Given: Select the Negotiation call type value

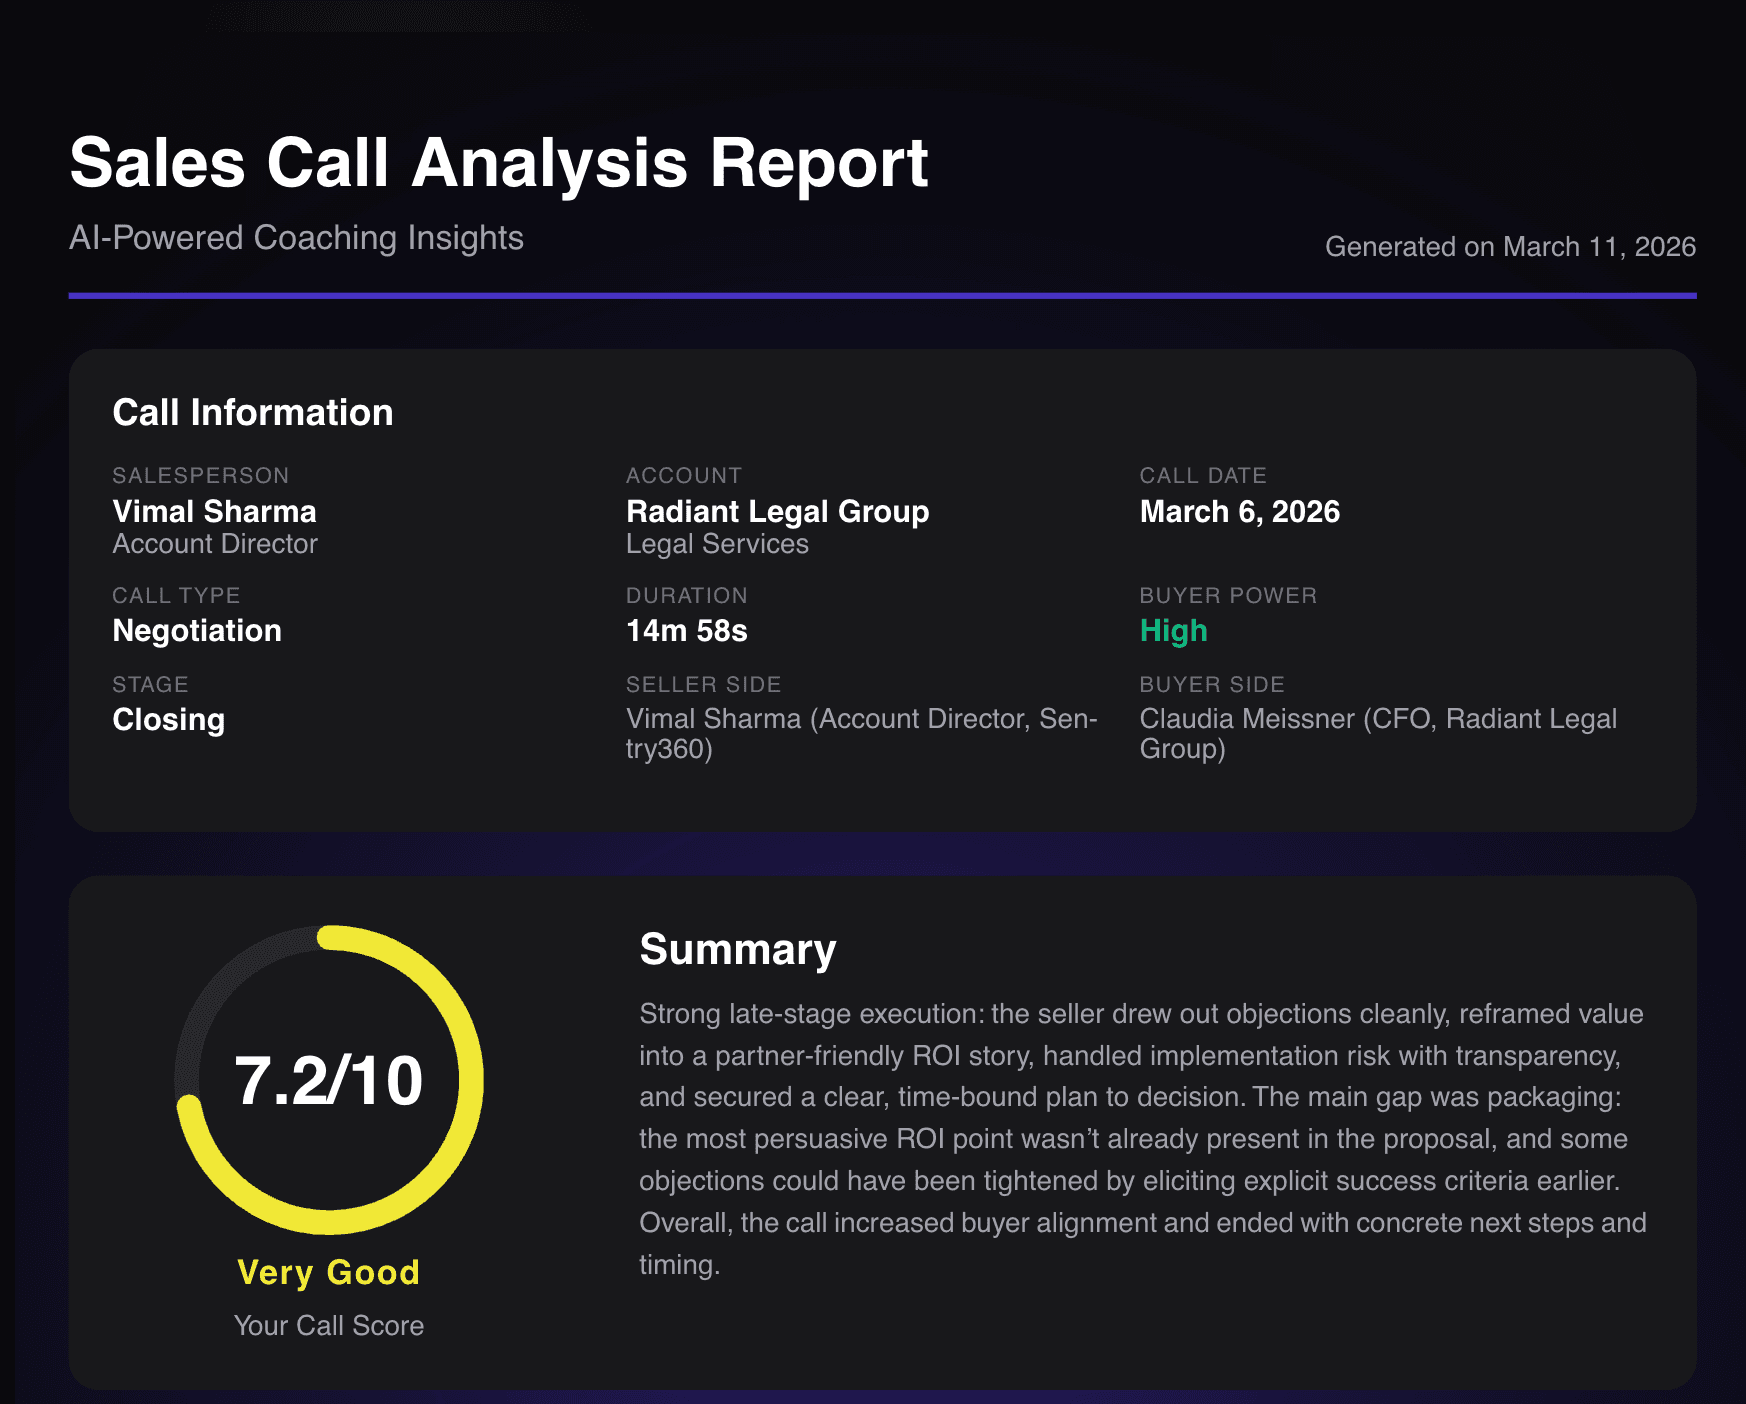Looking at the screenshot, I should pyautogui.click(x=198, y=631).
